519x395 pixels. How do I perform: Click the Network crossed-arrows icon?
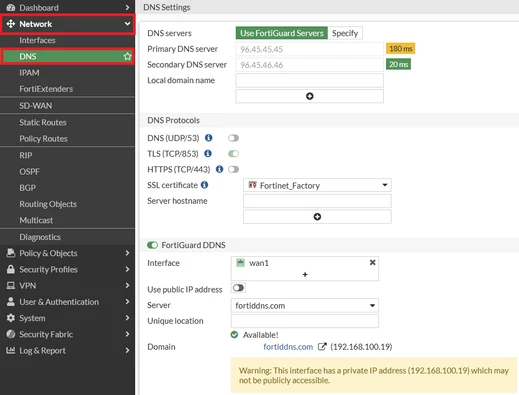pos(11,24)
